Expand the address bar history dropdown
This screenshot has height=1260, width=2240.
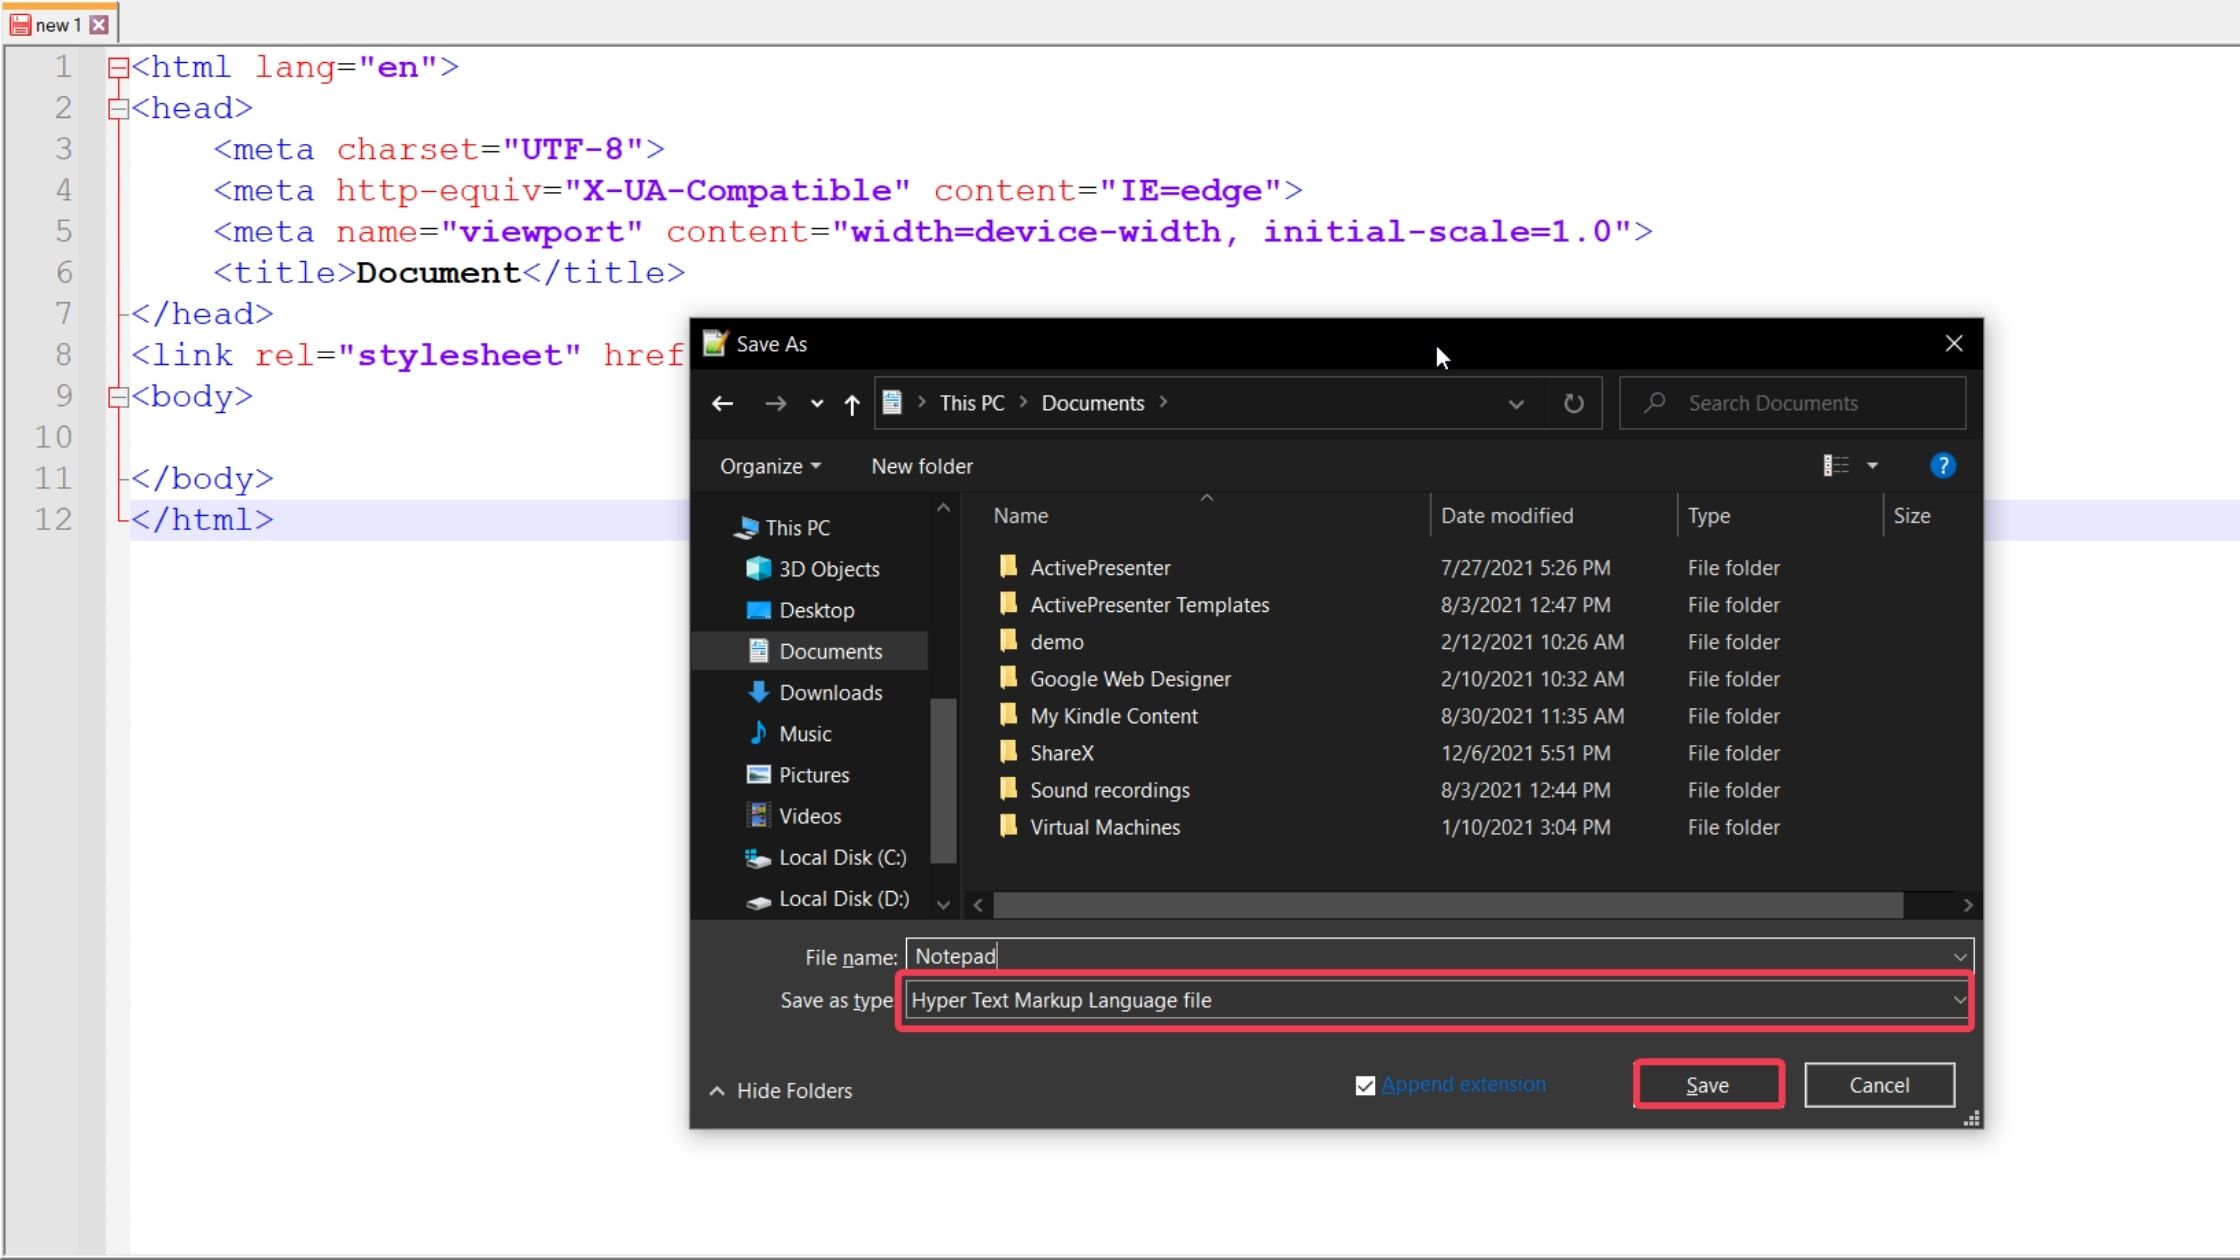1515,404
